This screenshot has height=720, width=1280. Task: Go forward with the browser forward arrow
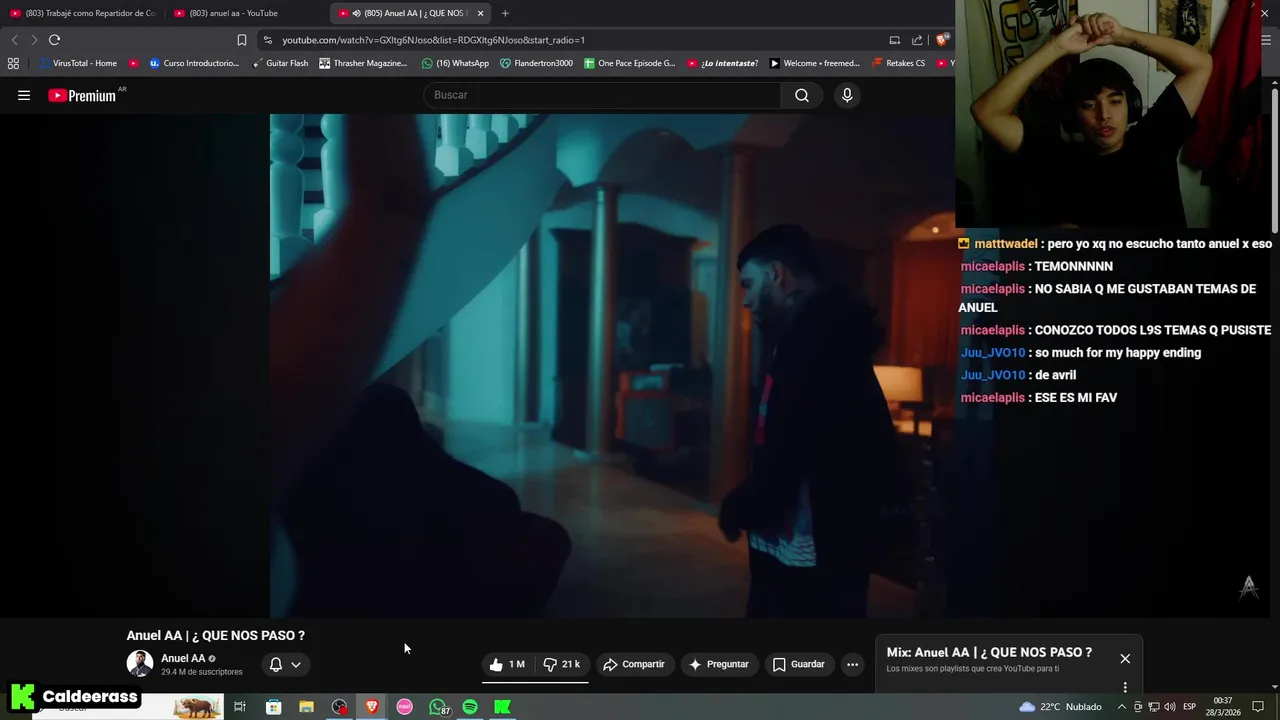tap(34, 40)
